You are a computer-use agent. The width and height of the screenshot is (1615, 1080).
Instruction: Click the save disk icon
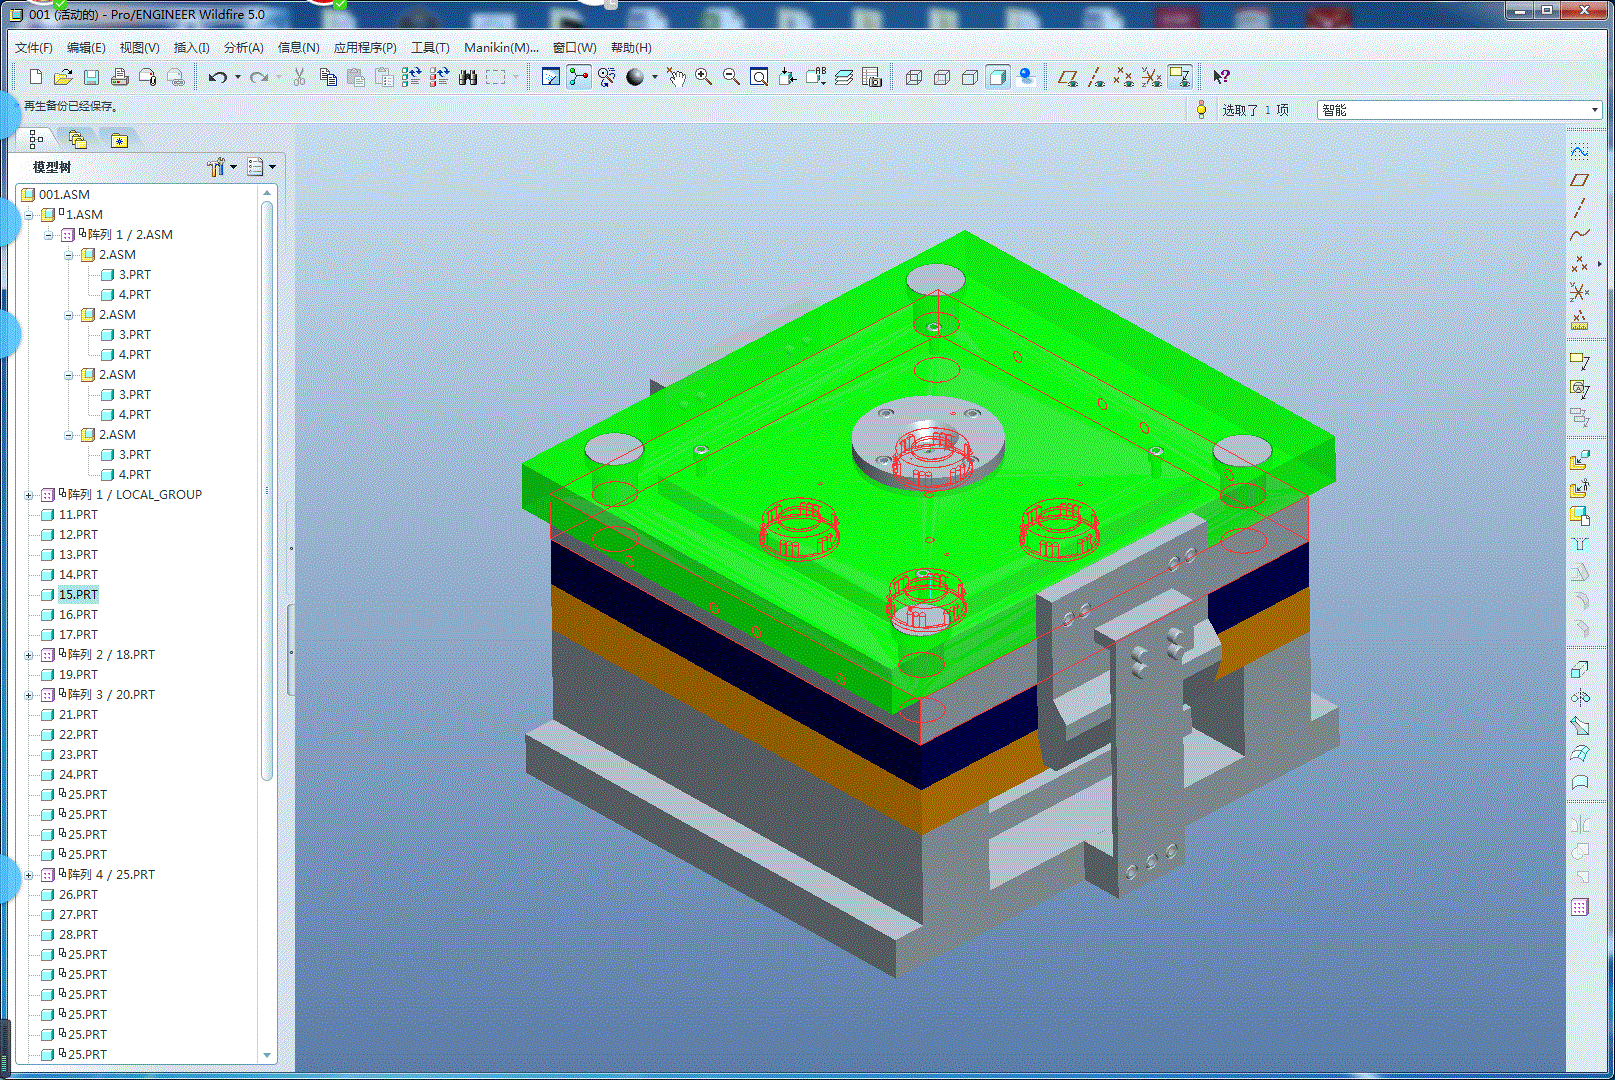click(x=91, y=77)
